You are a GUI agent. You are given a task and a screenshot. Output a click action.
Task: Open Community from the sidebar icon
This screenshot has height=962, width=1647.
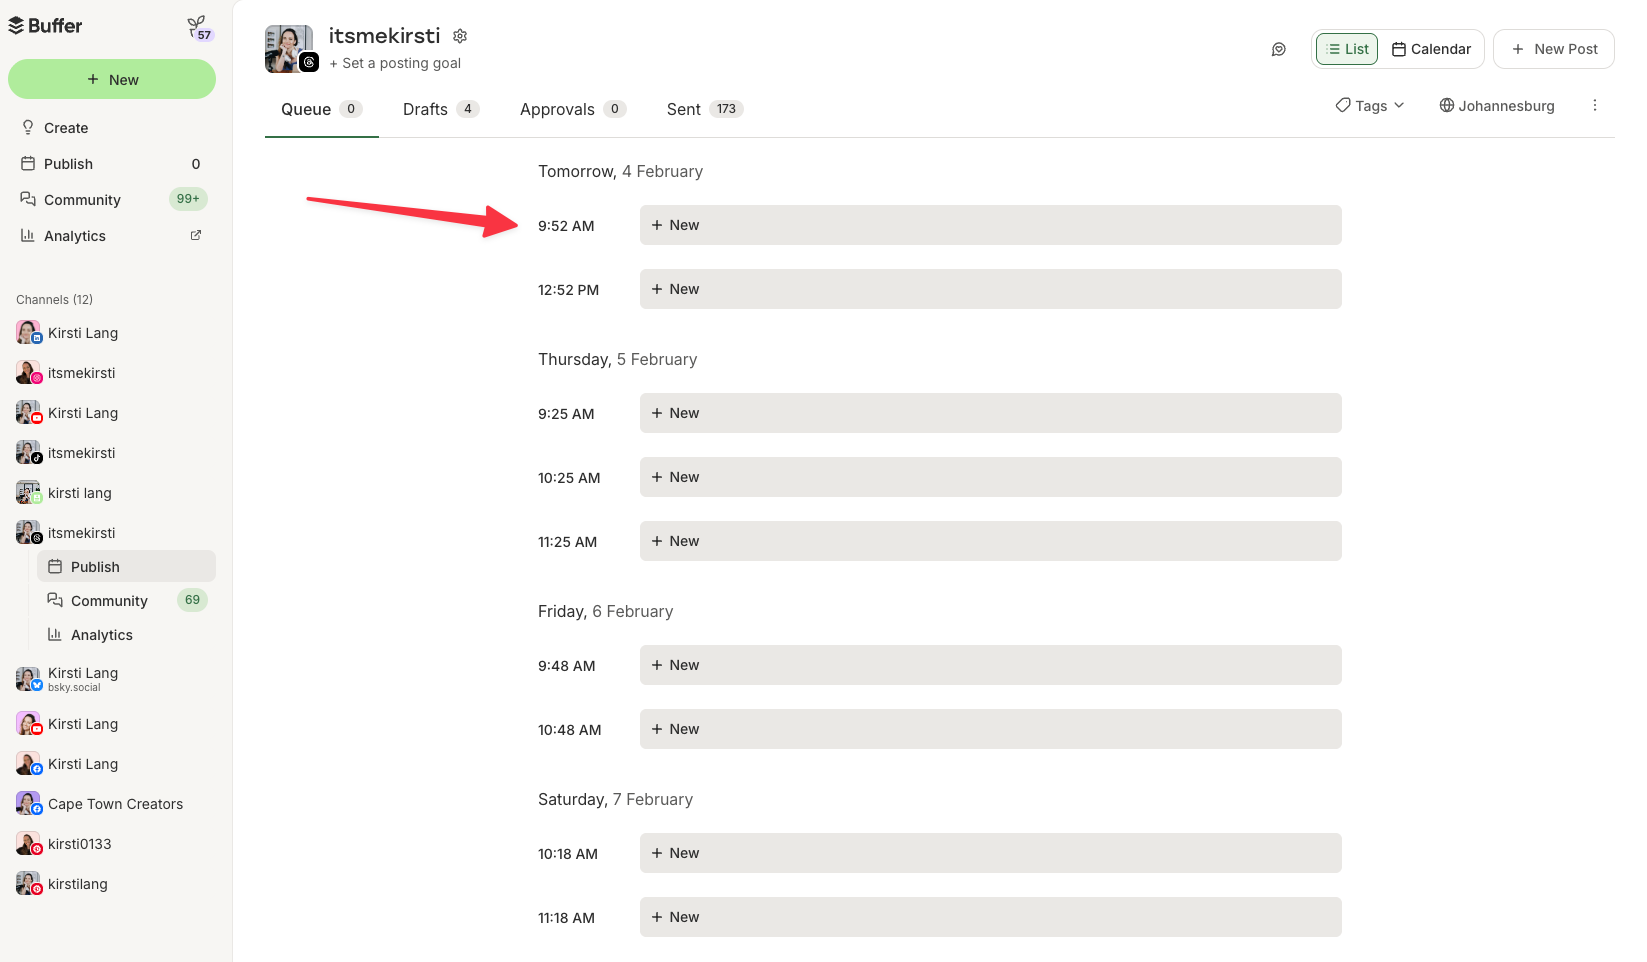pyautogui.click(x=28, y=199)
